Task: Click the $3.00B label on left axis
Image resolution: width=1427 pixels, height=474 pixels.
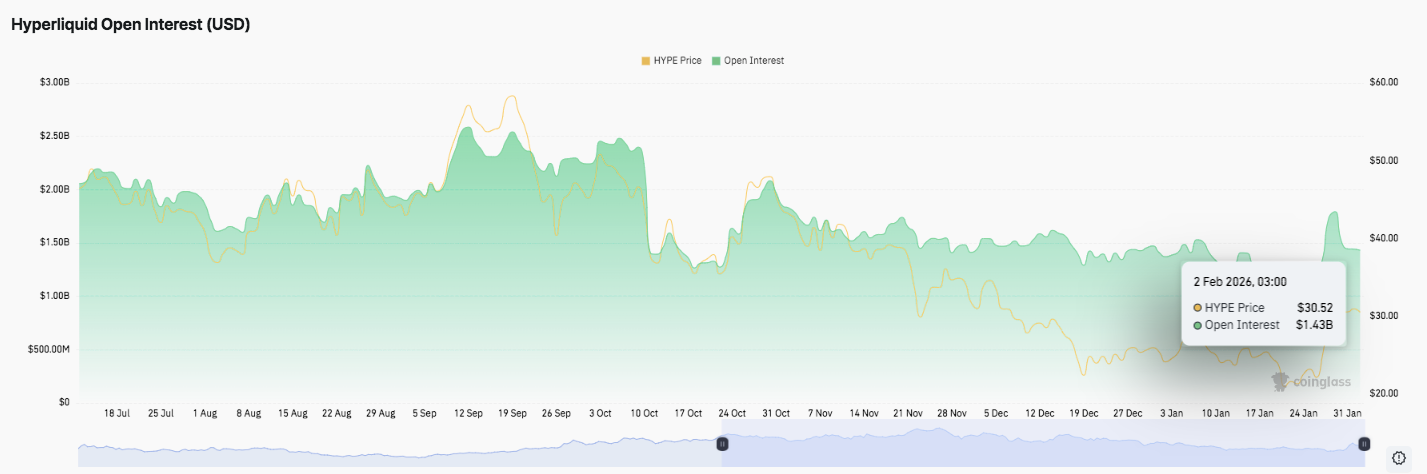Action: pyautogui.click(x=53, y=82)
